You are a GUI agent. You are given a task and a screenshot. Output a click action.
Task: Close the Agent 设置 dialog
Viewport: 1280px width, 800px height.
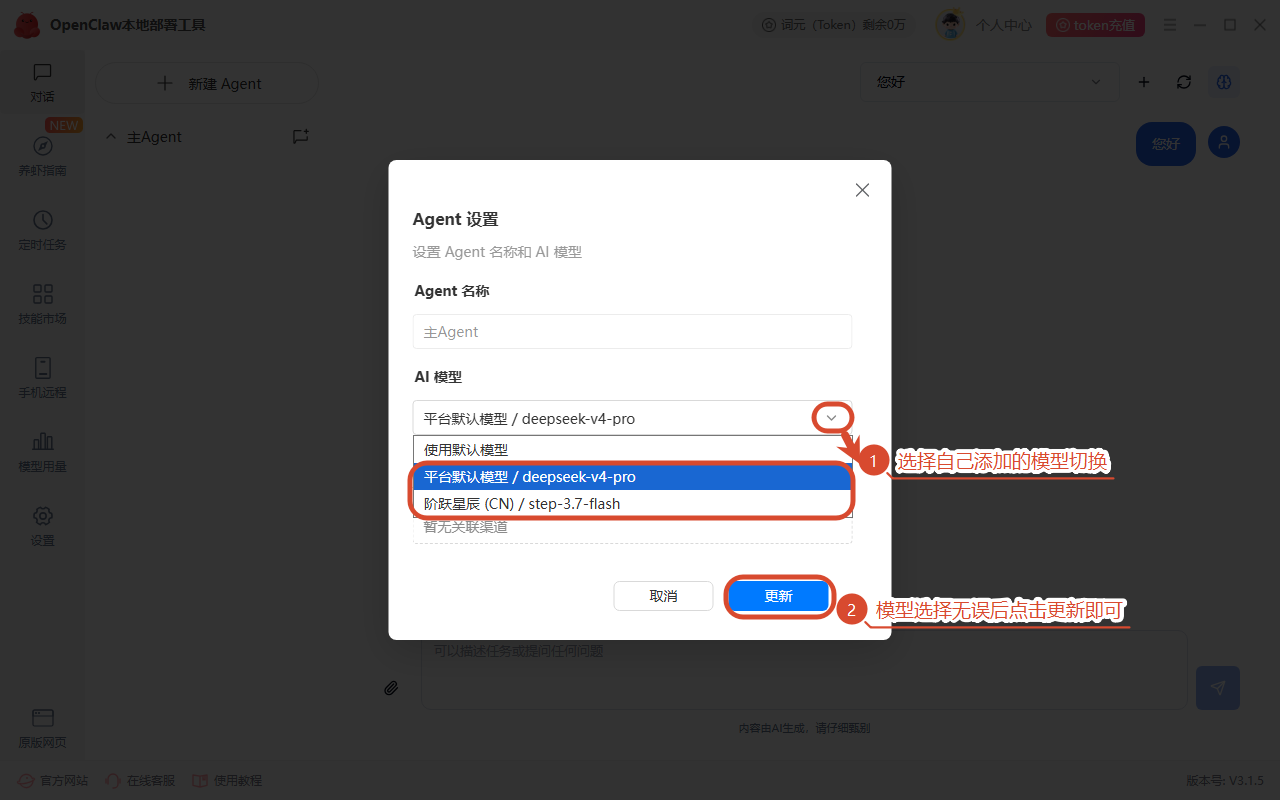point(862,190)
